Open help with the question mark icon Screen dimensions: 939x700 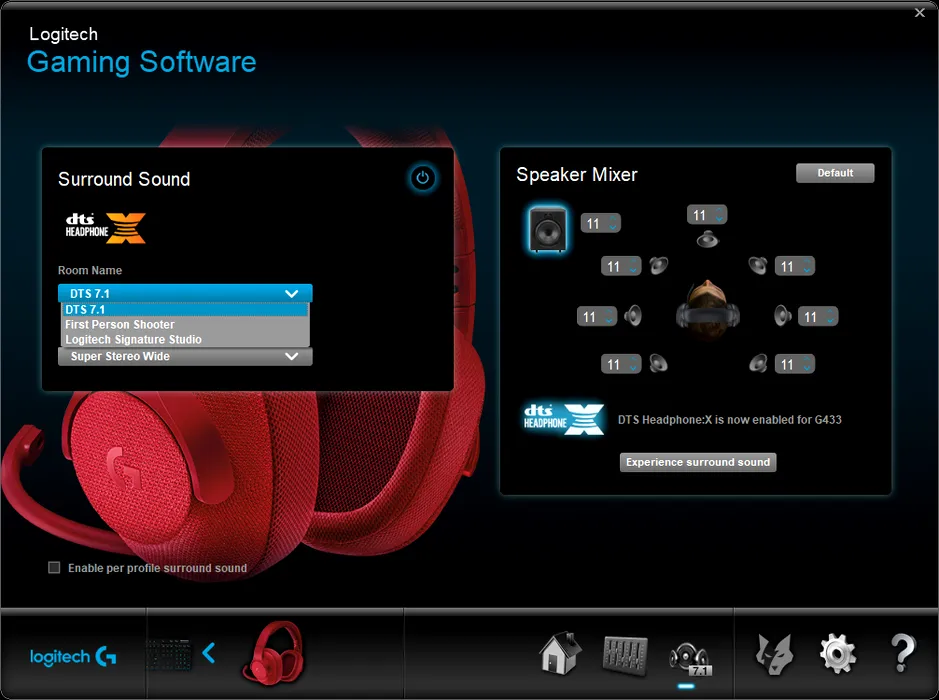[x=902, y=654]
